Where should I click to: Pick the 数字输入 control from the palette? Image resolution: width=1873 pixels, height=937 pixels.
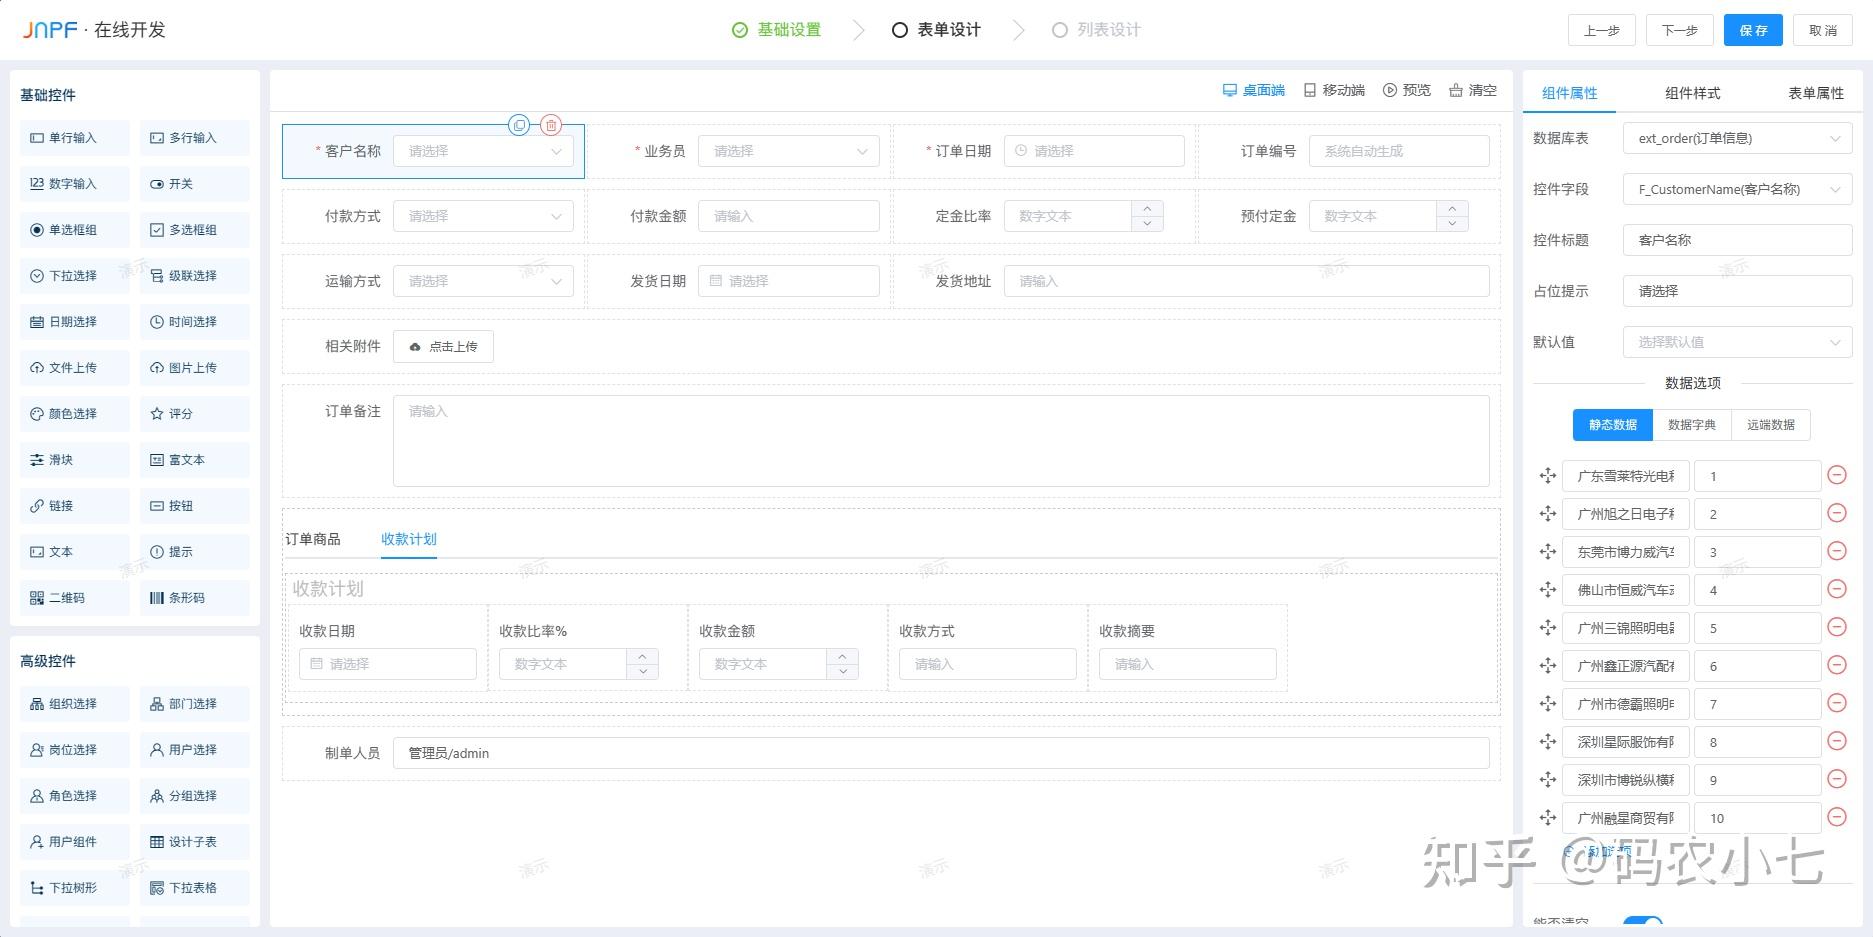(x=75, y=184)
